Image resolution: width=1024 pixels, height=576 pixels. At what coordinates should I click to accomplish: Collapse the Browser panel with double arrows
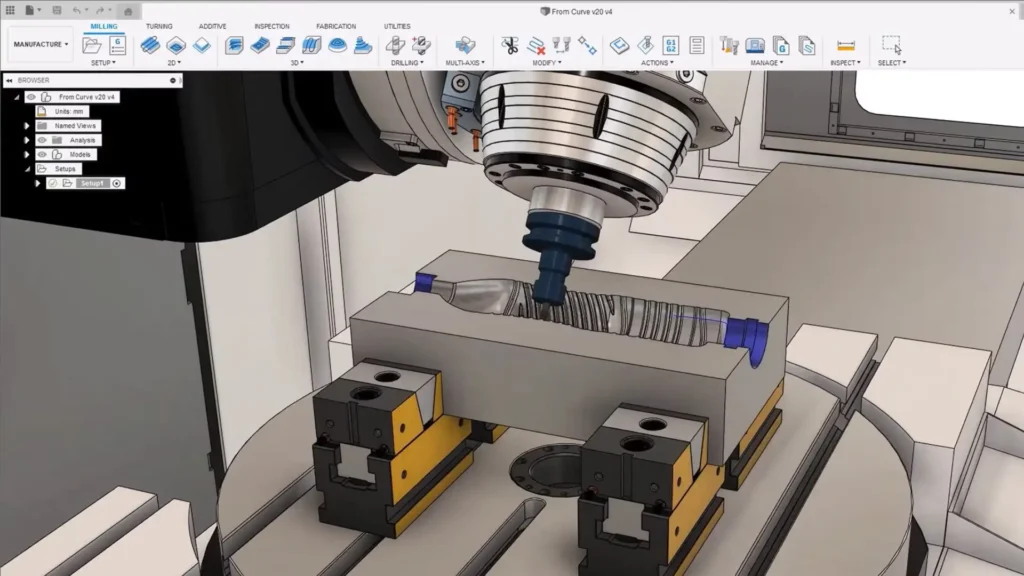coord(9,81)
